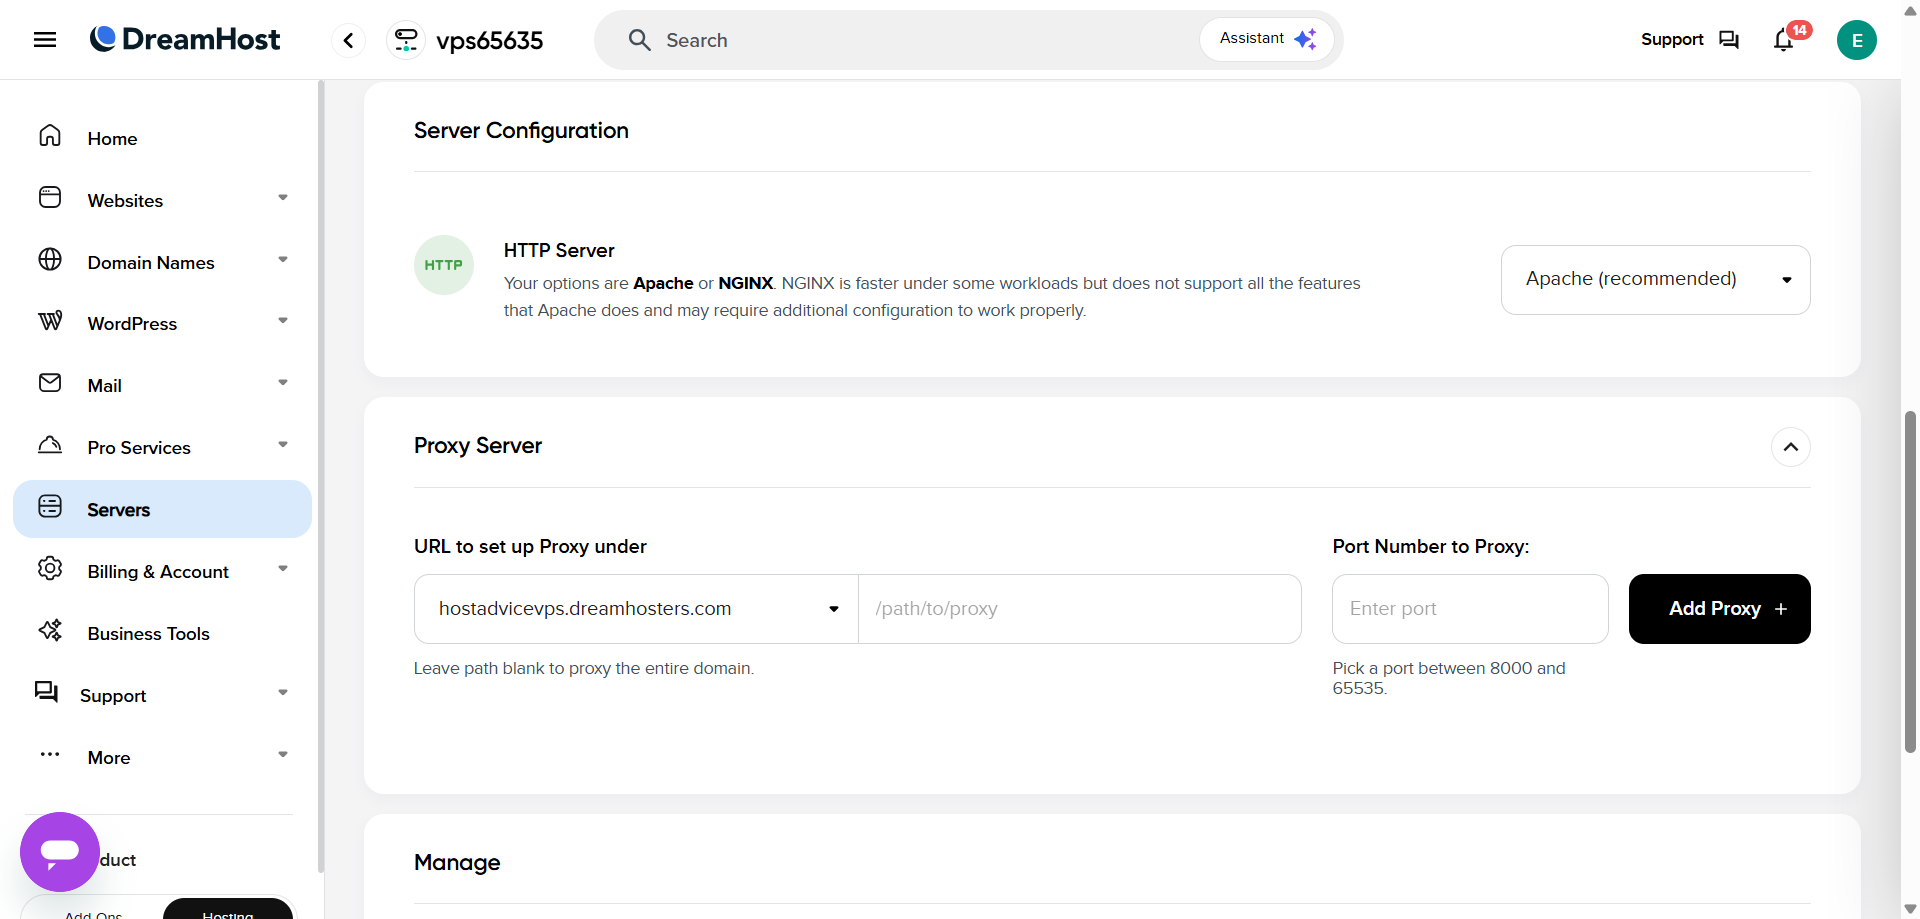Expand the Pro Services menu arrow
Screen dimensions: 1920x919
pyautogui.click(x=283, y=445)
